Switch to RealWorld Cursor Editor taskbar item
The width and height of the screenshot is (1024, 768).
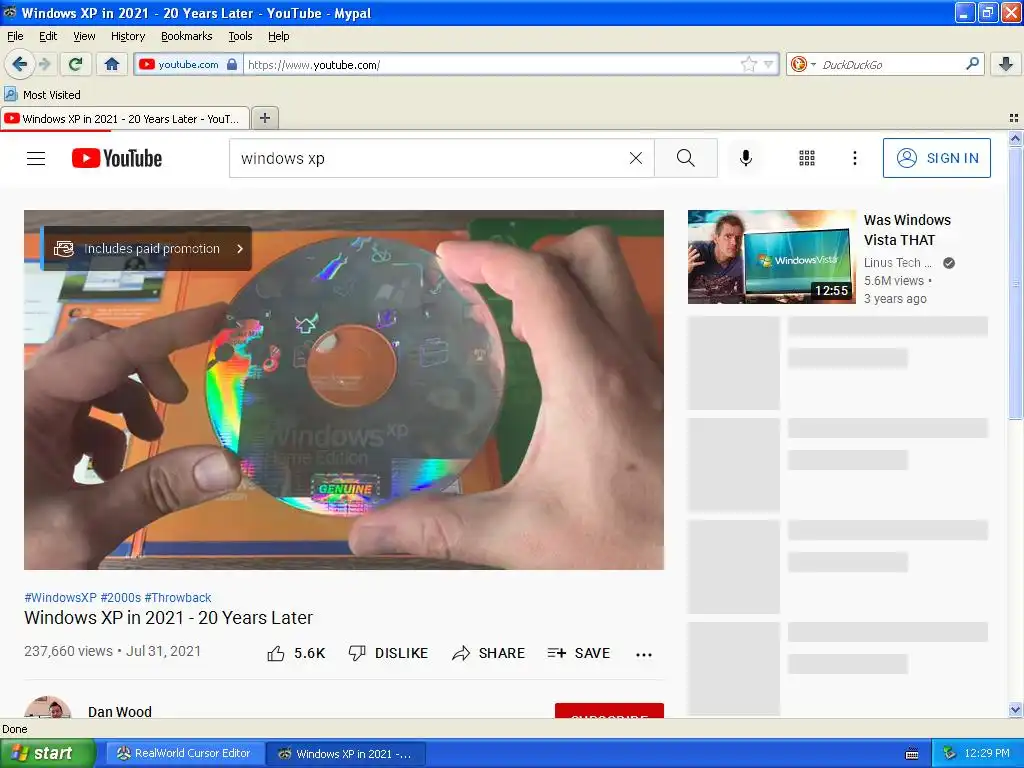(x=185, y=753)
